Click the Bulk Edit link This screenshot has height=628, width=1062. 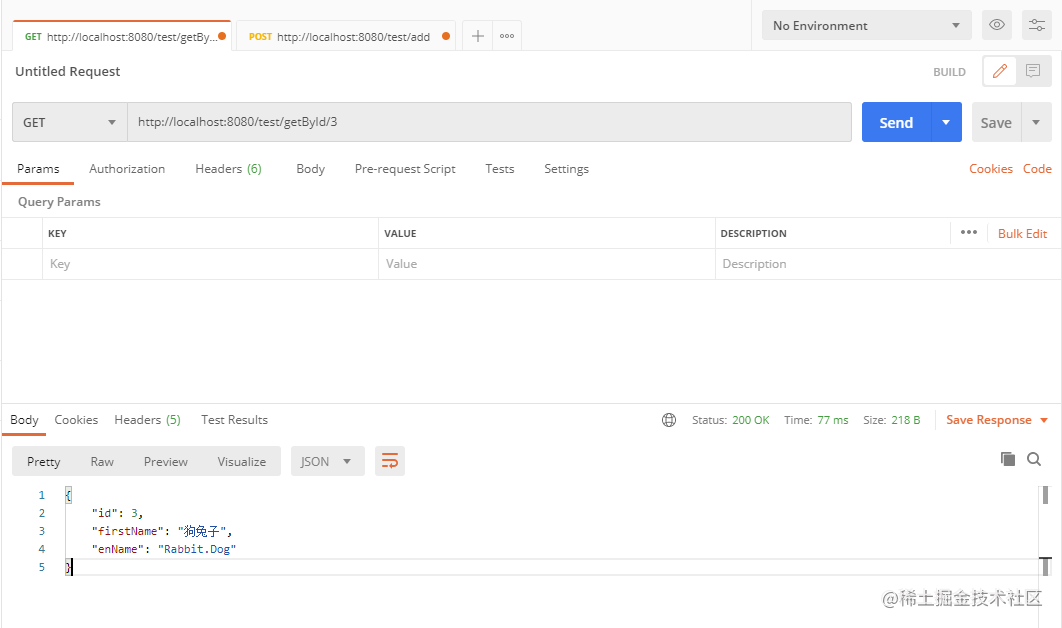(x=1022, y=234)
